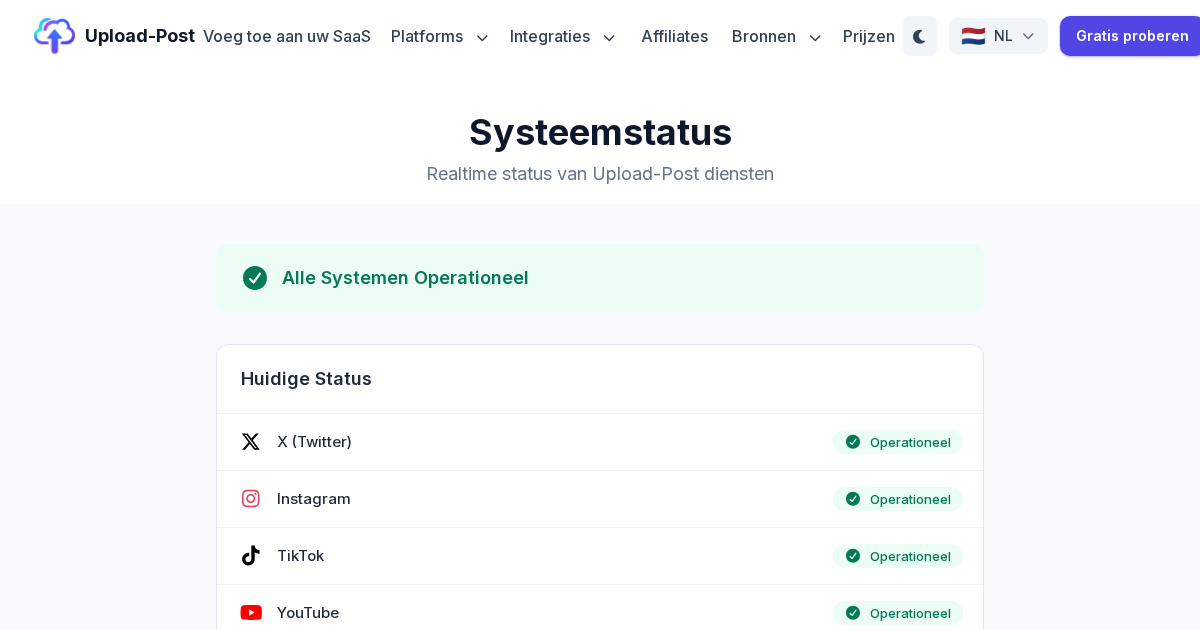Click the YouTube service name
The height and width of the screenshot is (630, 1200).
click(308, 613)
